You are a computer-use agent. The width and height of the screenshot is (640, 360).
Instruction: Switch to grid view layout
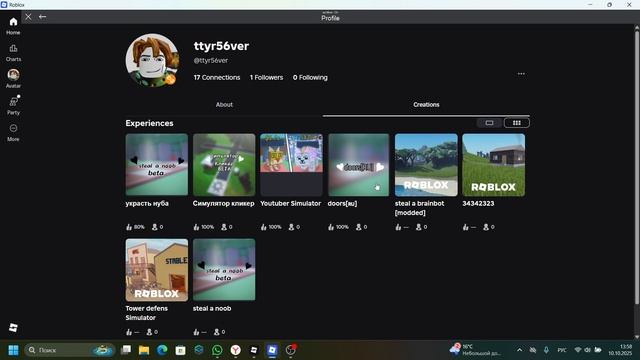pos(517,123)
